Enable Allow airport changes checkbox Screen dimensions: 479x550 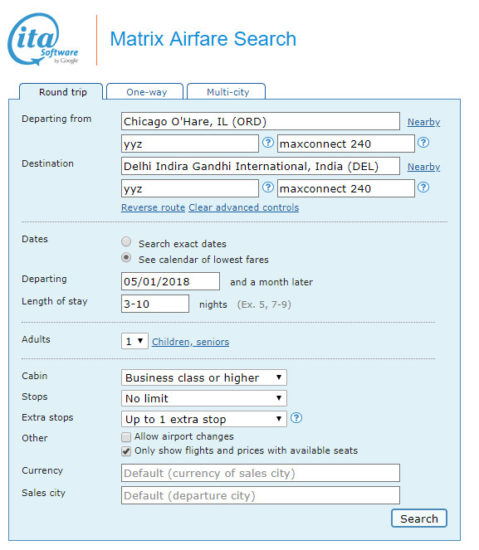(126, 437)
